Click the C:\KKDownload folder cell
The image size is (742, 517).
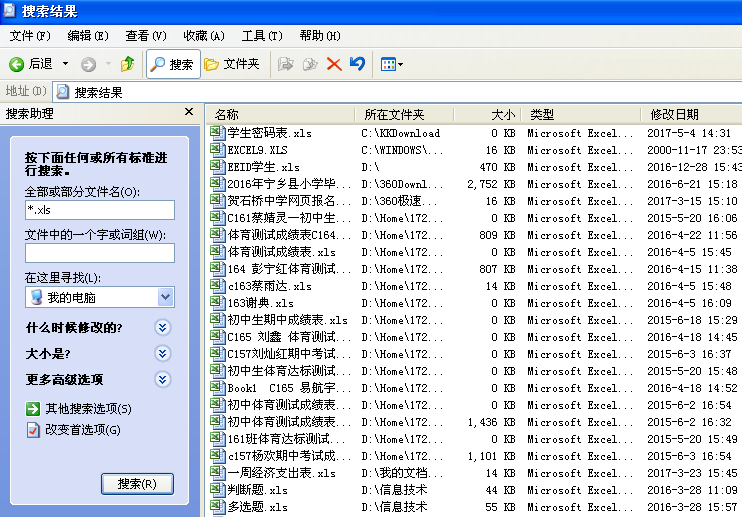401,133
